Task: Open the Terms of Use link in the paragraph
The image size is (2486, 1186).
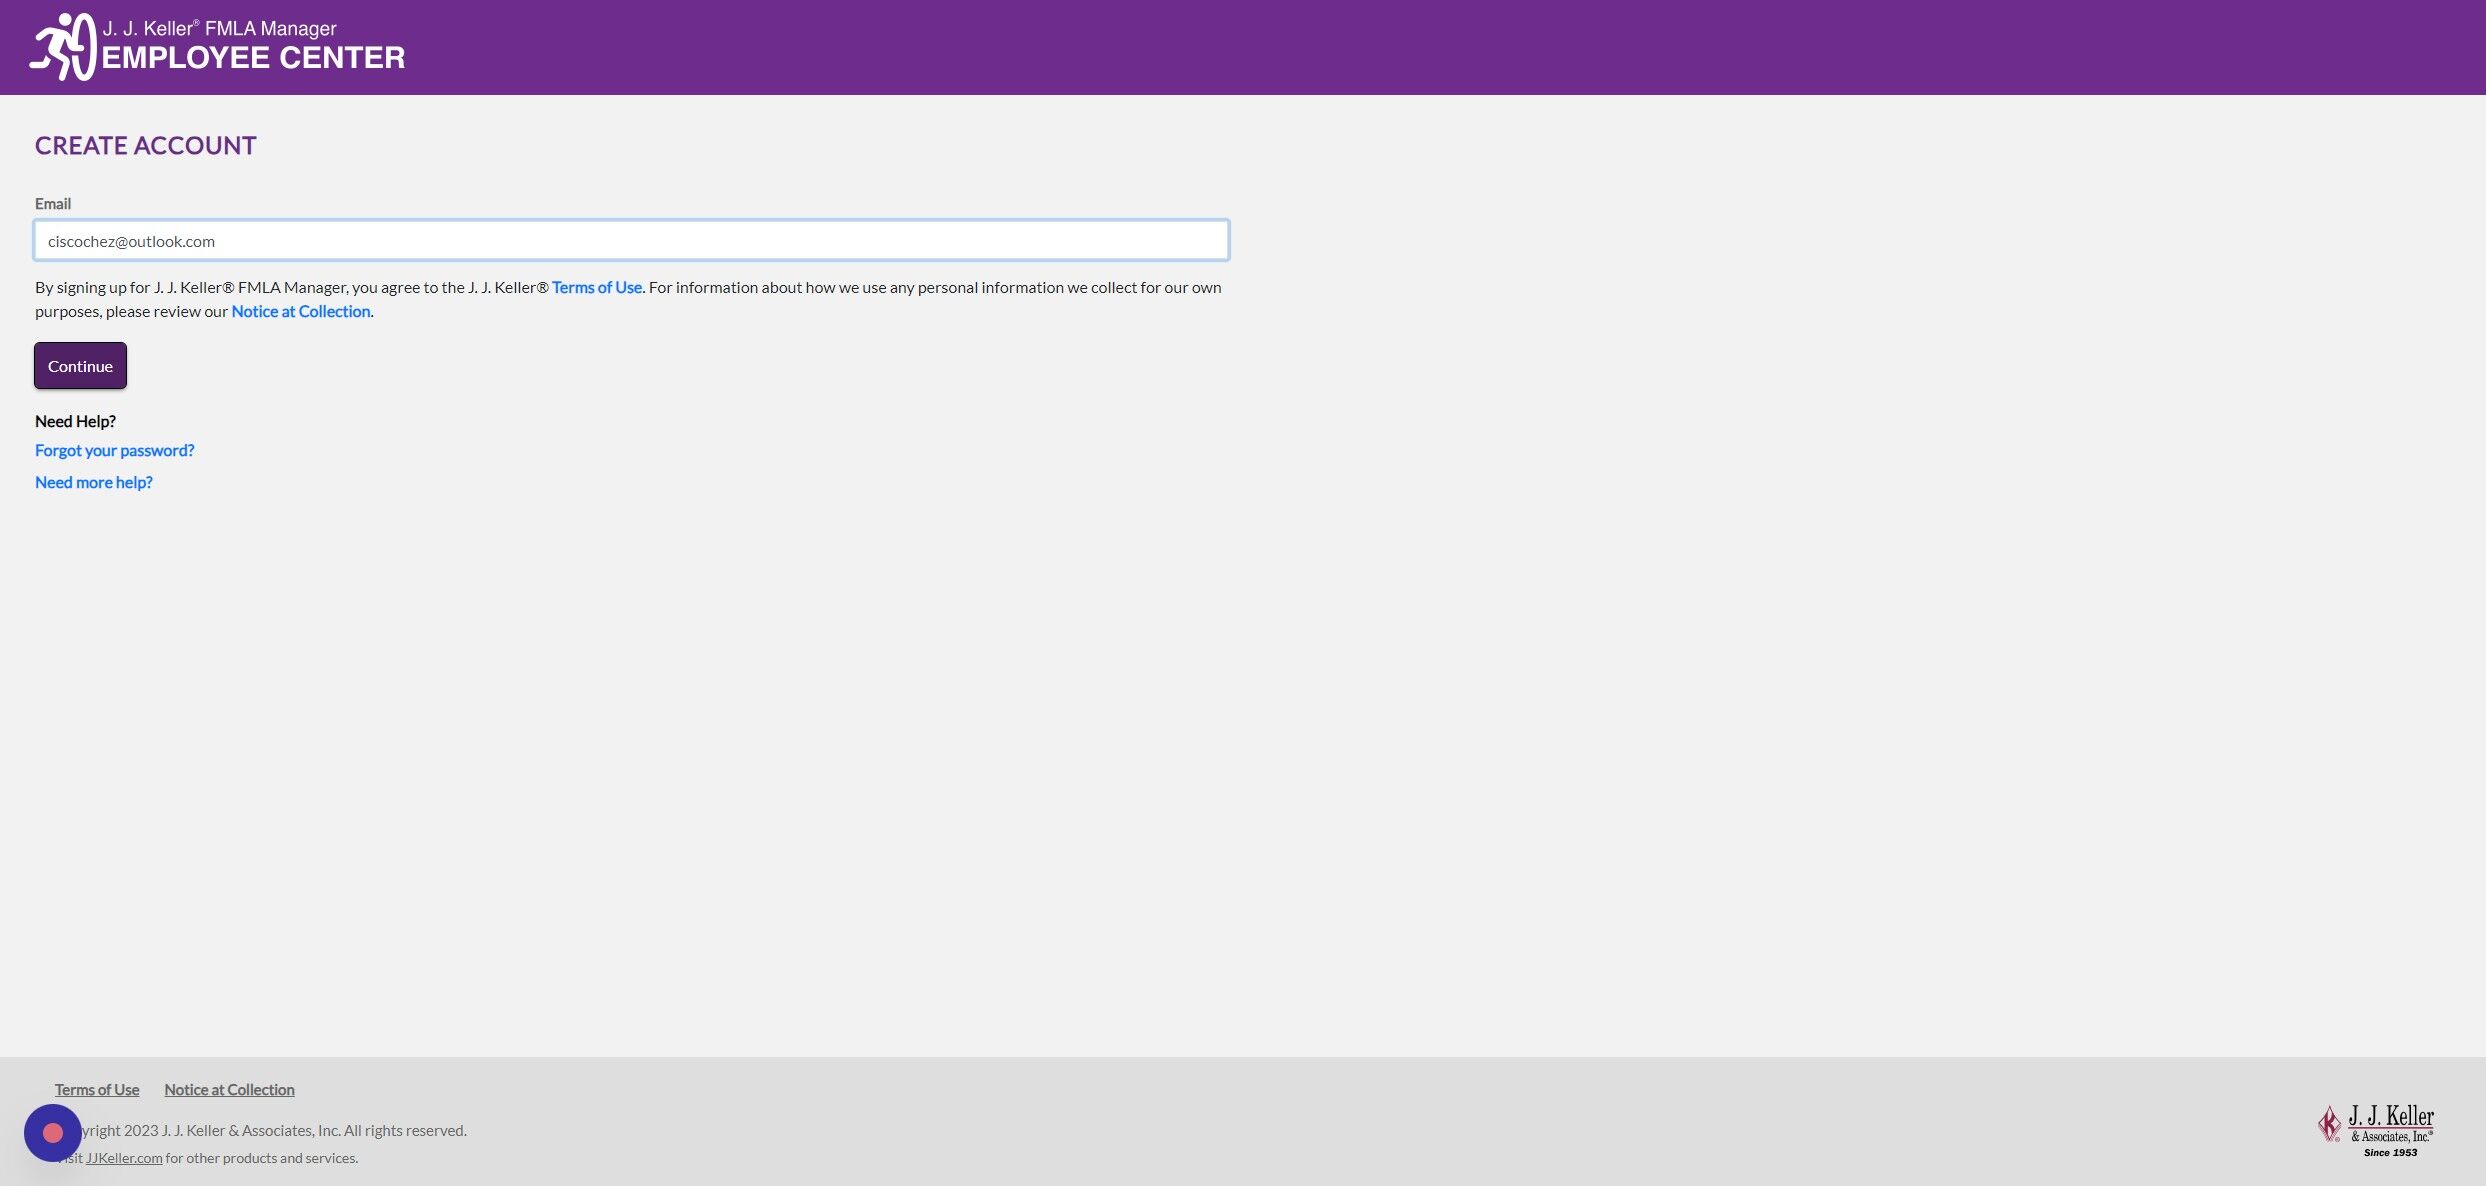Action: (x=596, y=287)
